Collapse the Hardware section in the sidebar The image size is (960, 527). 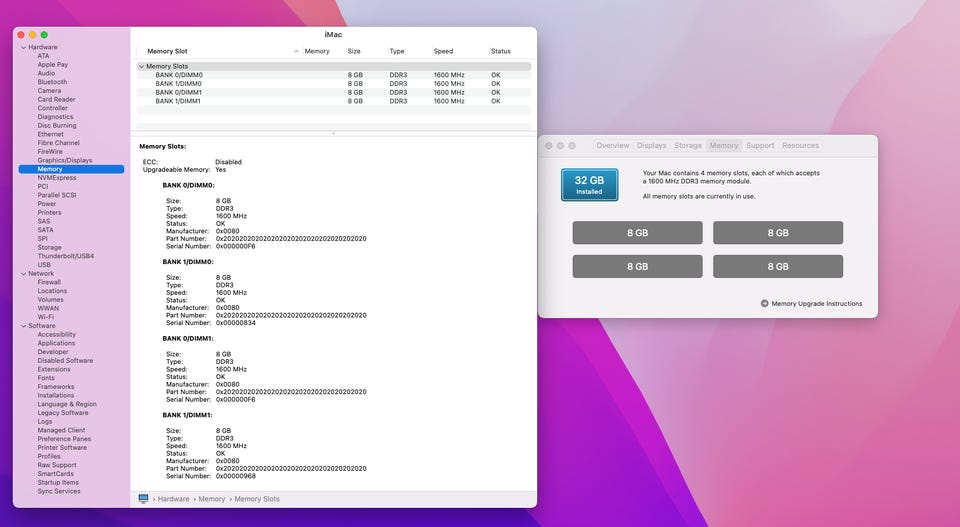pos(24,47)
